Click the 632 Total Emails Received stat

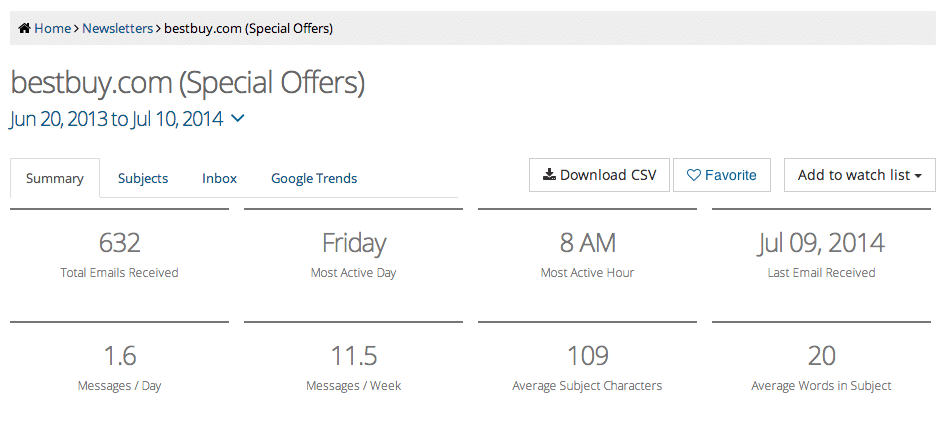coord(119,243)
